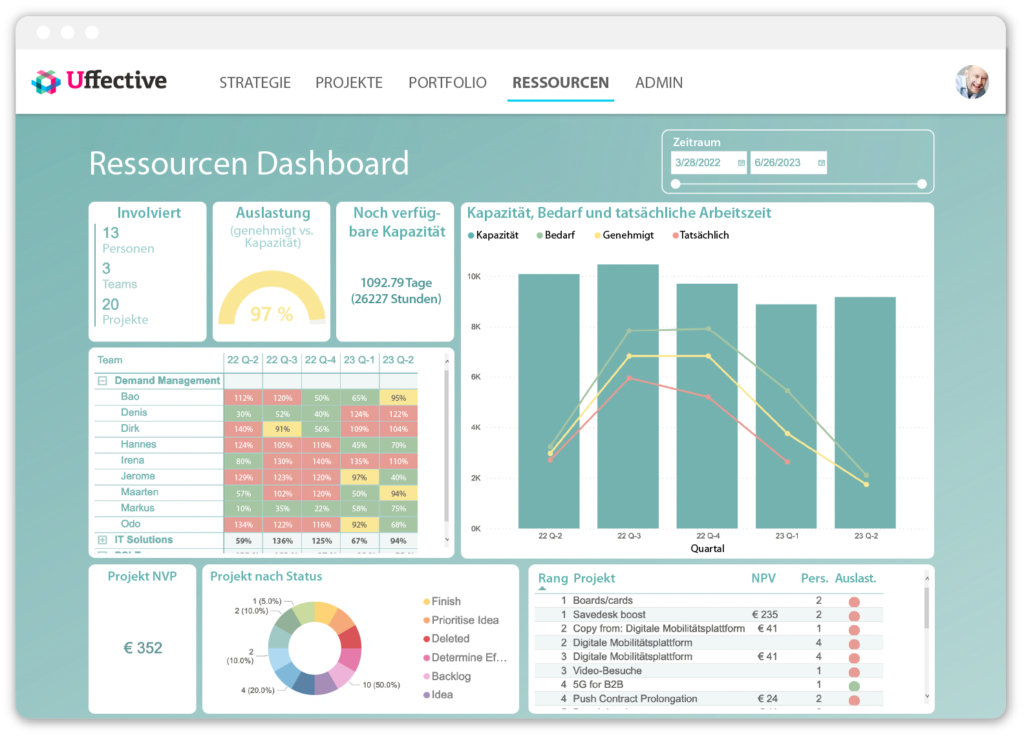The width and height of the screenshot is (1024, 737).
Task: Select the Bao row in team table
Action: 255,397
